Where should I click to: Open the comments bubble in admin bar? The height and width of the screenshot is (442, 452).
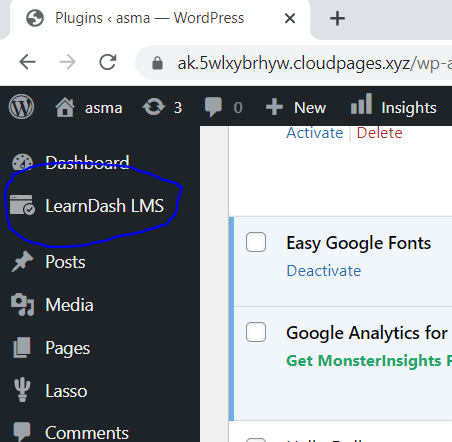coord(213,107)
